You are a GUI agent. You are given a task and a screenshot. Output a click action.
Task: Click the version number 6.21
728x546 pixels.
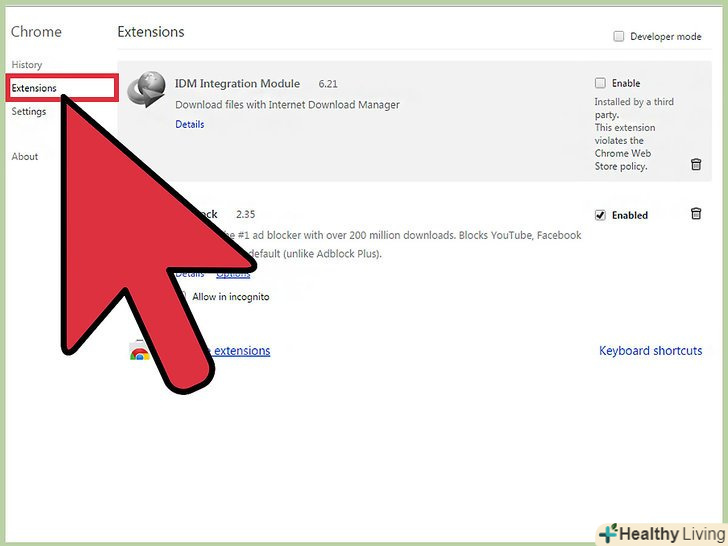328,84
